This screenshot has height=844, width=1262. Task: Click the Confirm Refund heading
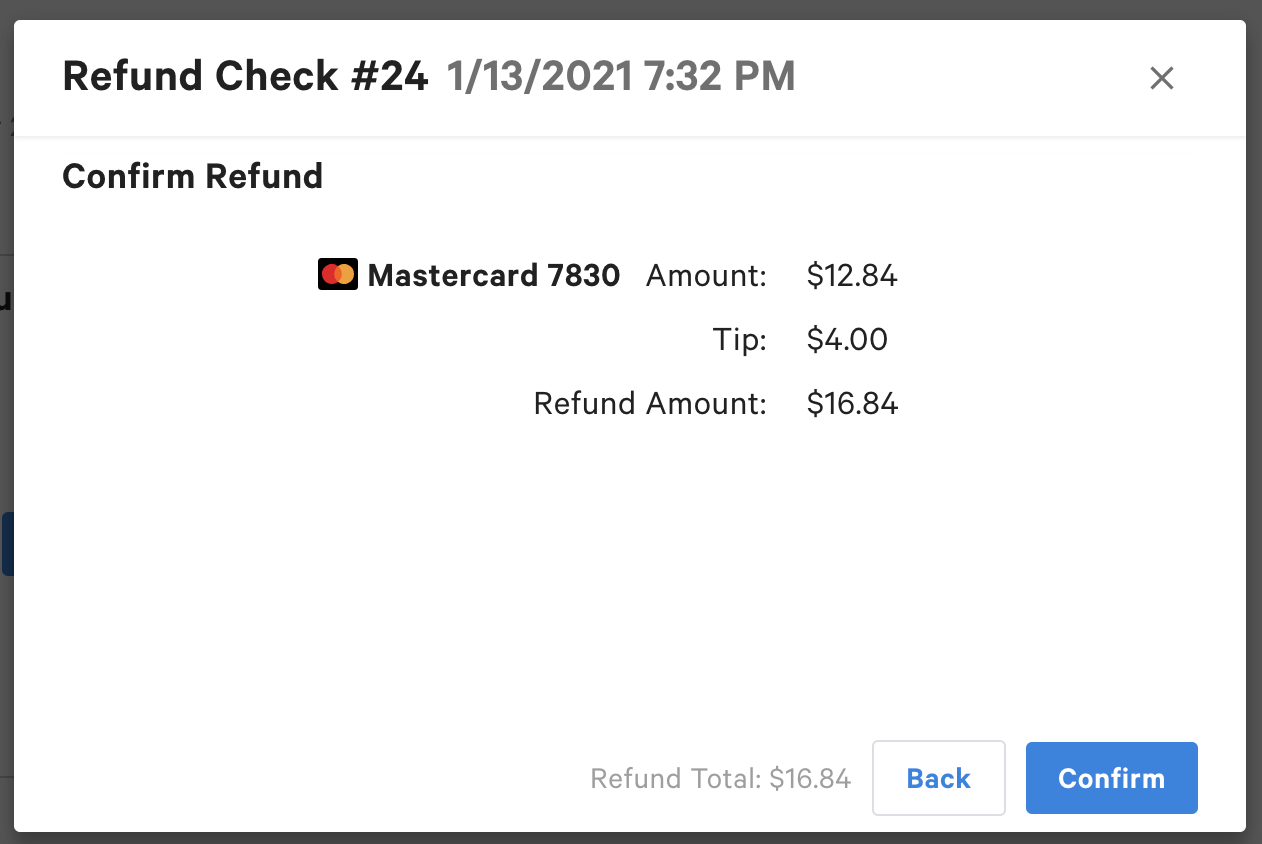pyautogui.click(x=193, y=176)
